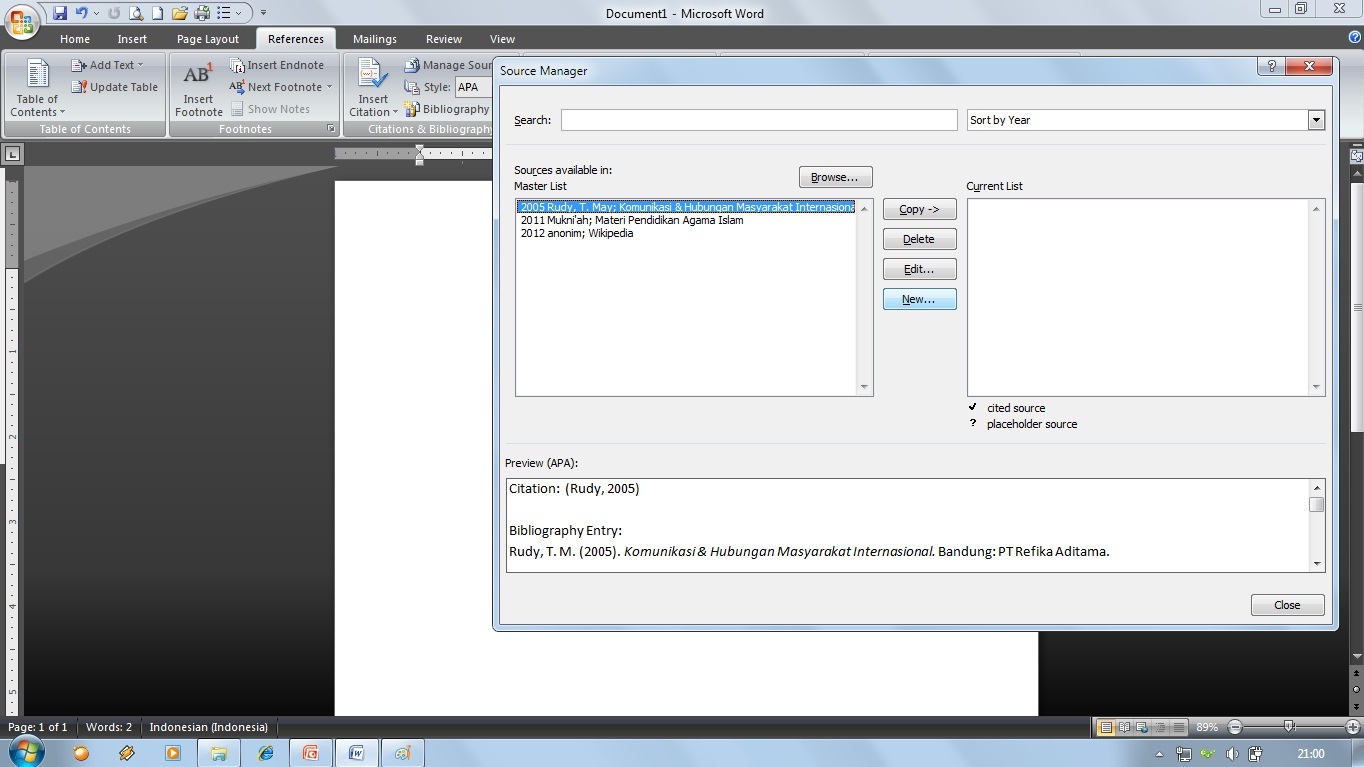Show hidden tray icons arrow

[x=1159, y=754]
